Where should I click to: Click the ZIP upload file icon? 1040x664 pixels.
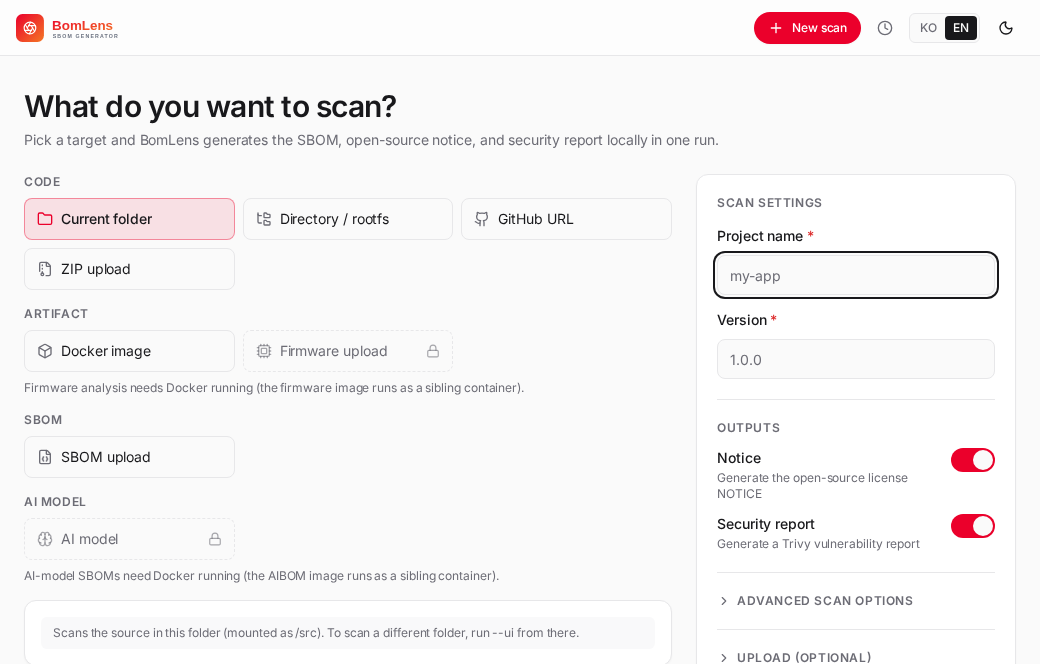45,269
